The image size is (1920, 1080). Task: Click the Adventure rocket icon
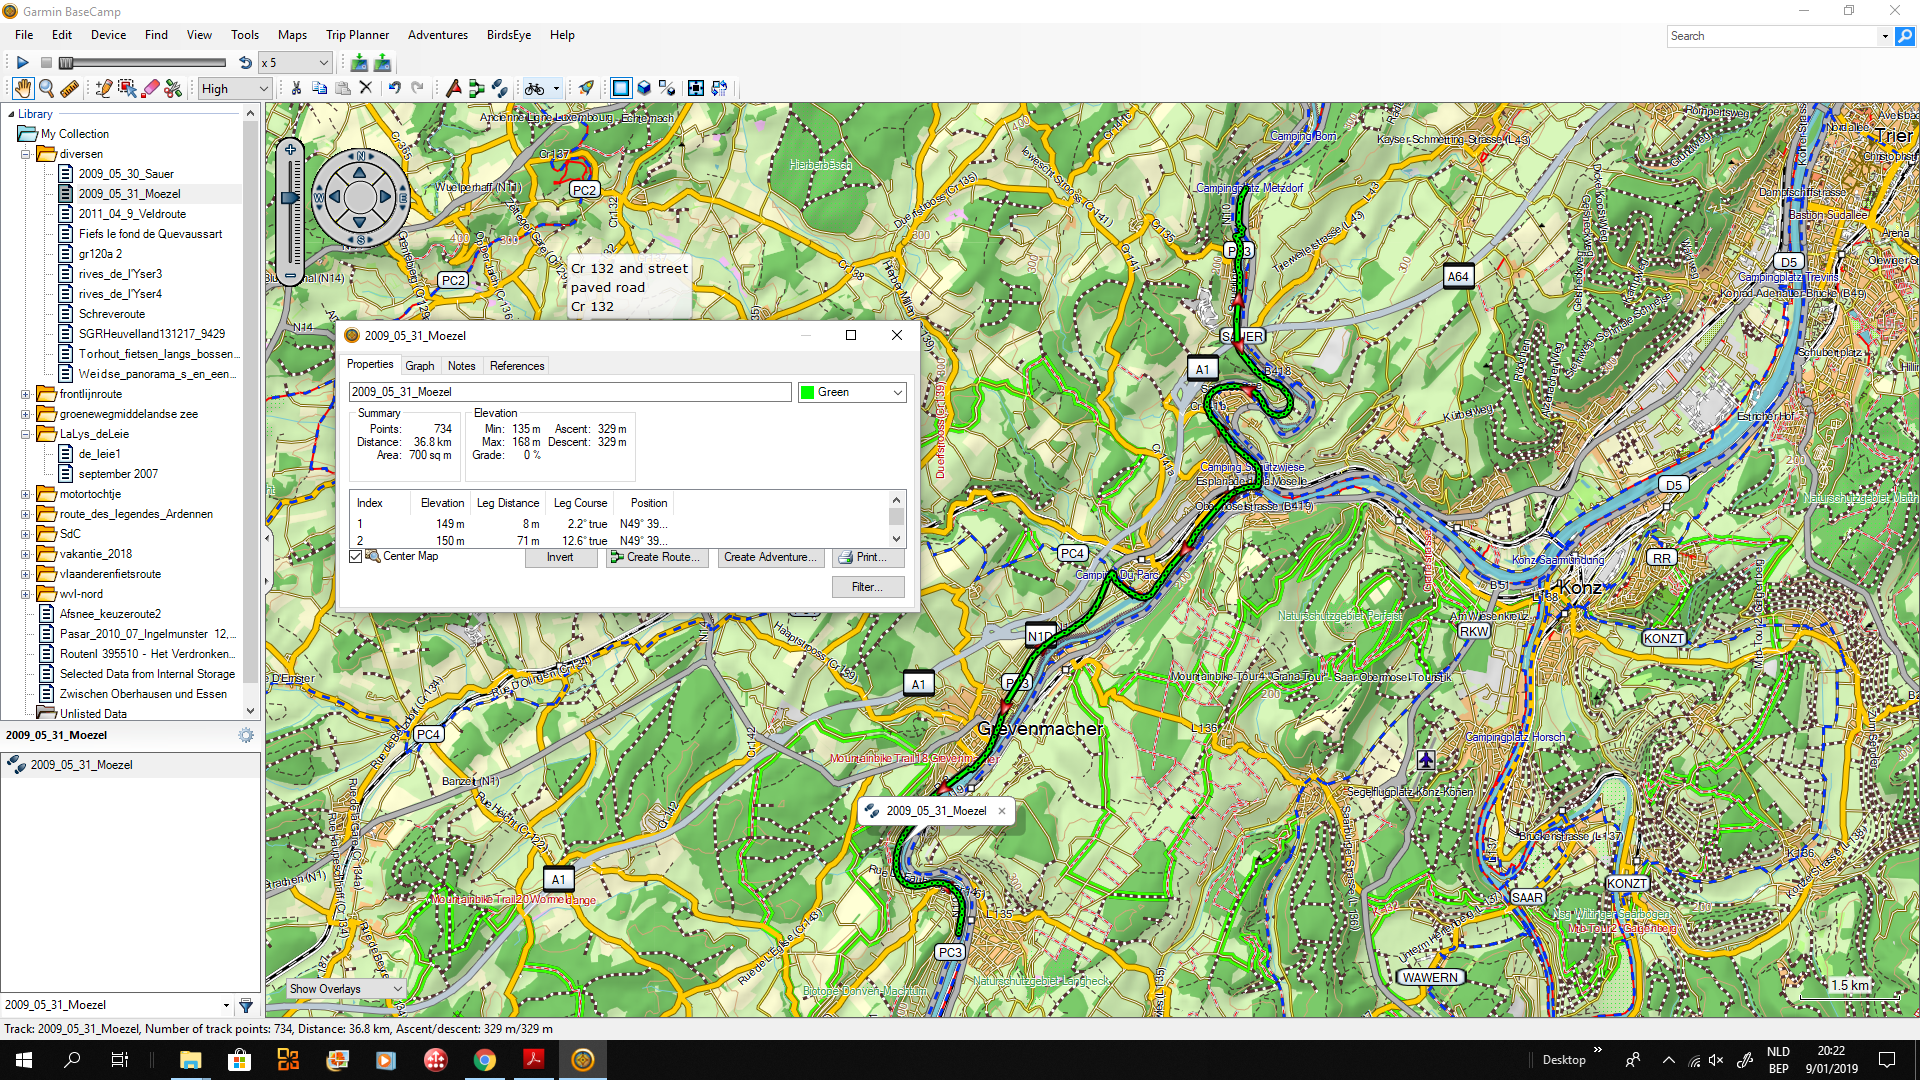[x=586, y=88]
